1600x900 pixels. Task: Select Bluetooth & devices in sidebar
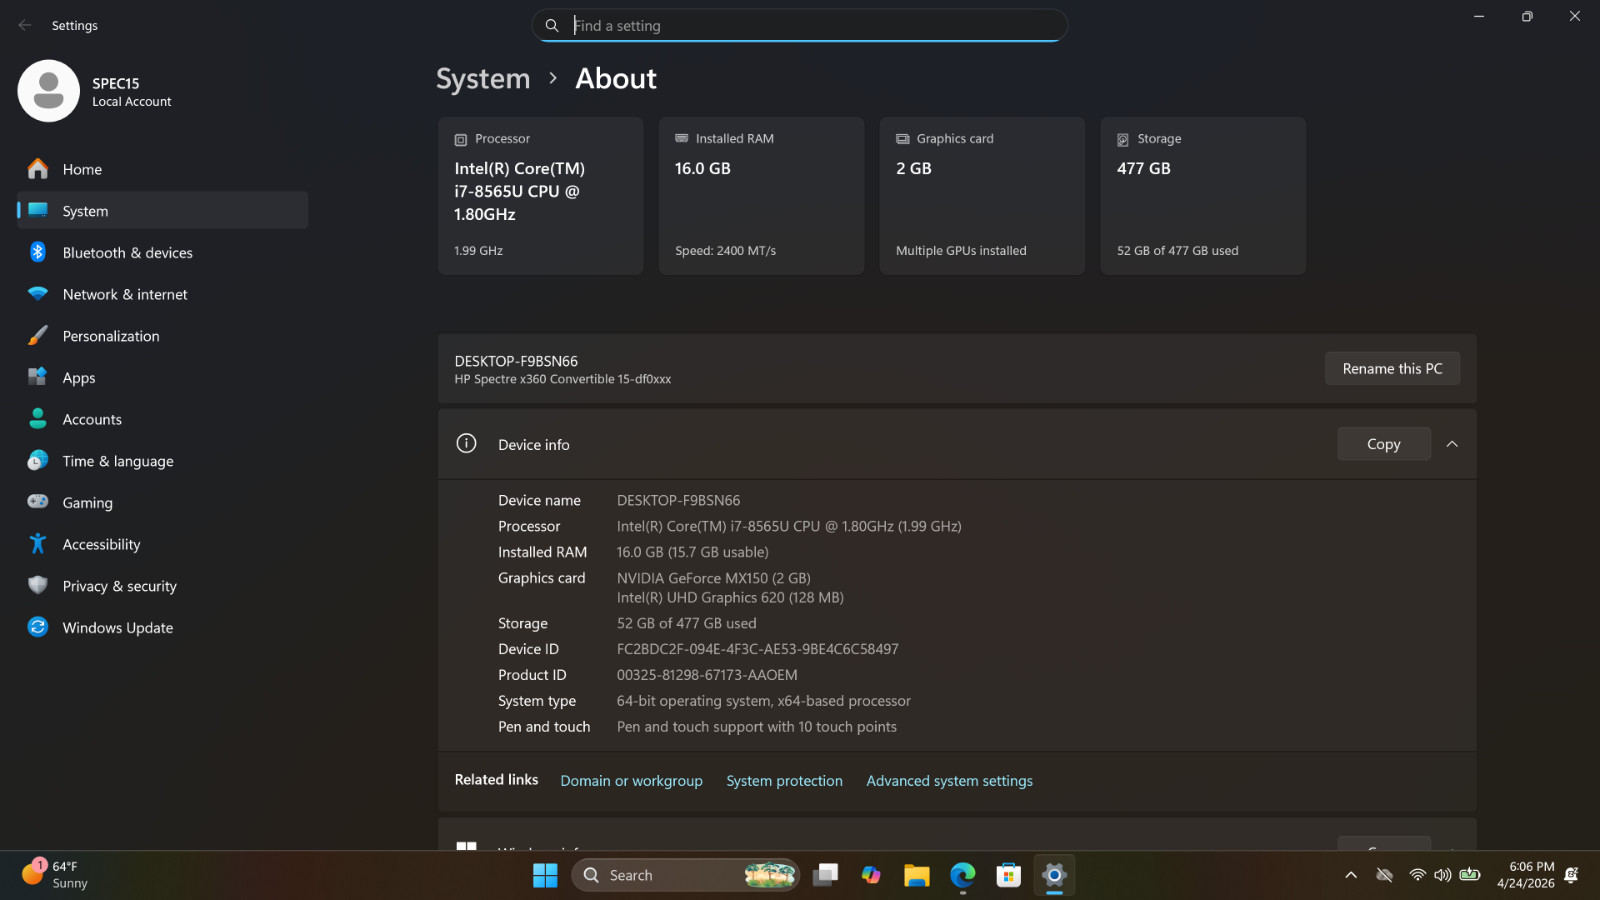(x=162, y=252)
